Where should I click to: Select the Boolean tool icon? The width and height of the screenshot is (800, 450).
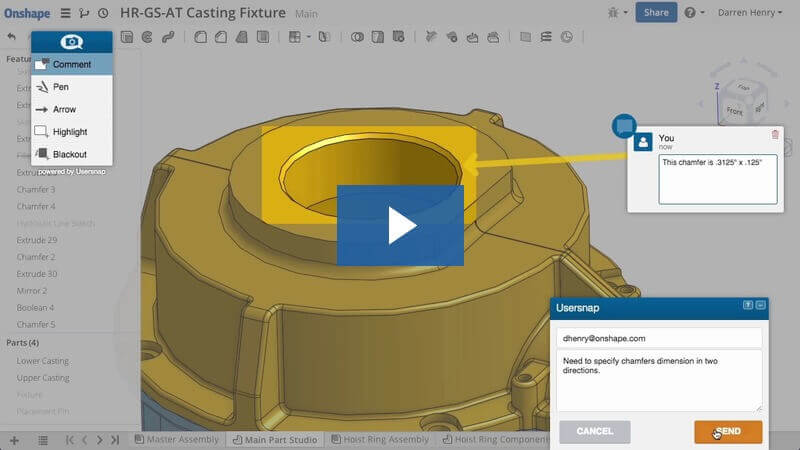(357, 37)
